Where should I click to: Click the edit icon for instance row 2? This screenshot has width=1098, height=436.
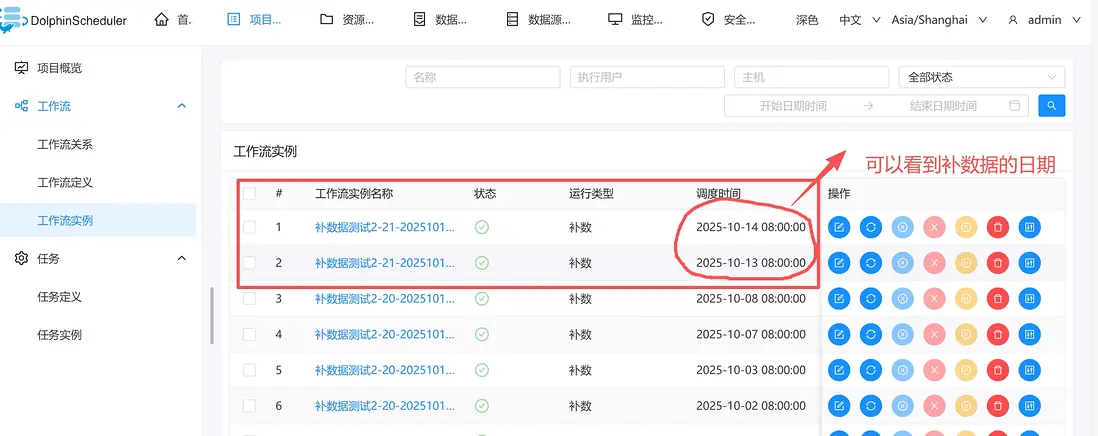pyautogui.click(x=839, y=263)
